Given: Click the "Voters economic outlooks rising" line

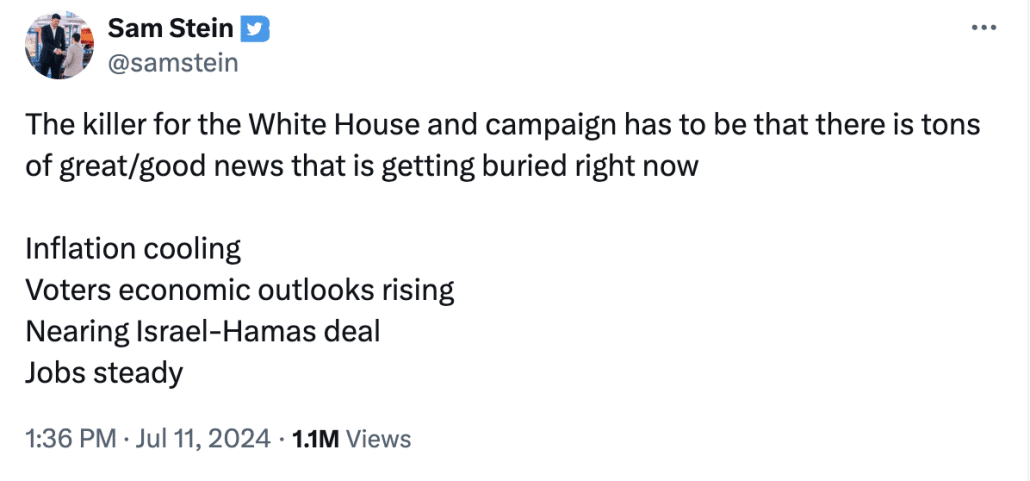Looking at the screenshot, I should point(240,290).
